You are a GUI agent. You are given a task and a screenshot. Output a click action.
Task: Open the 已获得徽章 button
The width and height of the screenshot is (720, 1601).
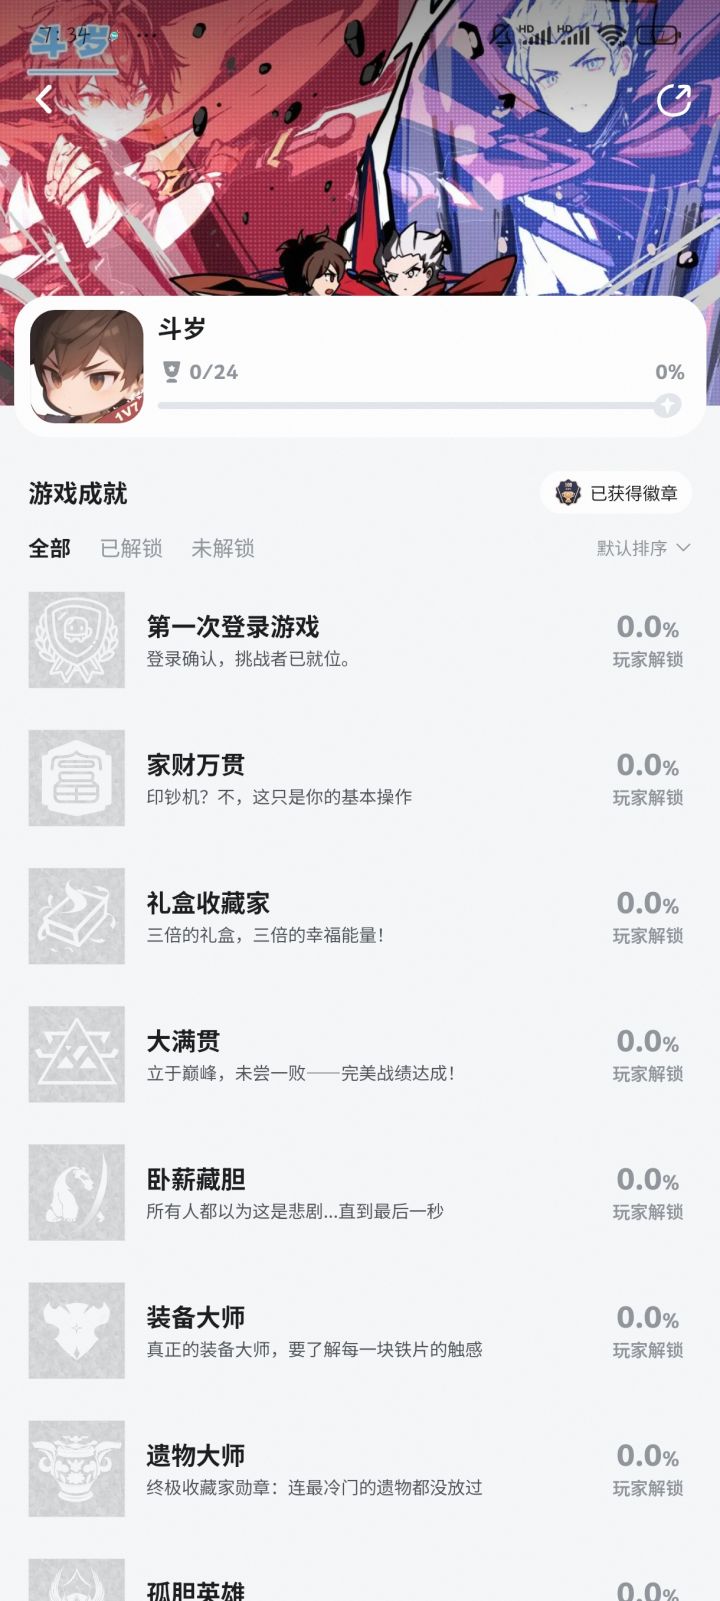click(x=617, y=493)
